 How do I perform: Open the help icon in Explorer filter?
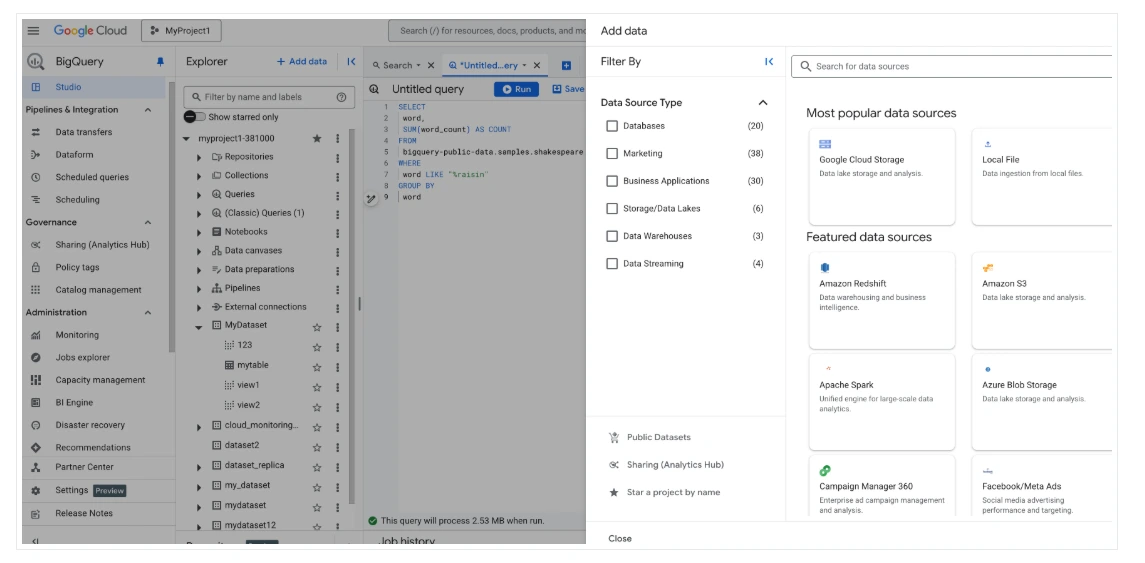pyautogui.click(x=341, y=97)
